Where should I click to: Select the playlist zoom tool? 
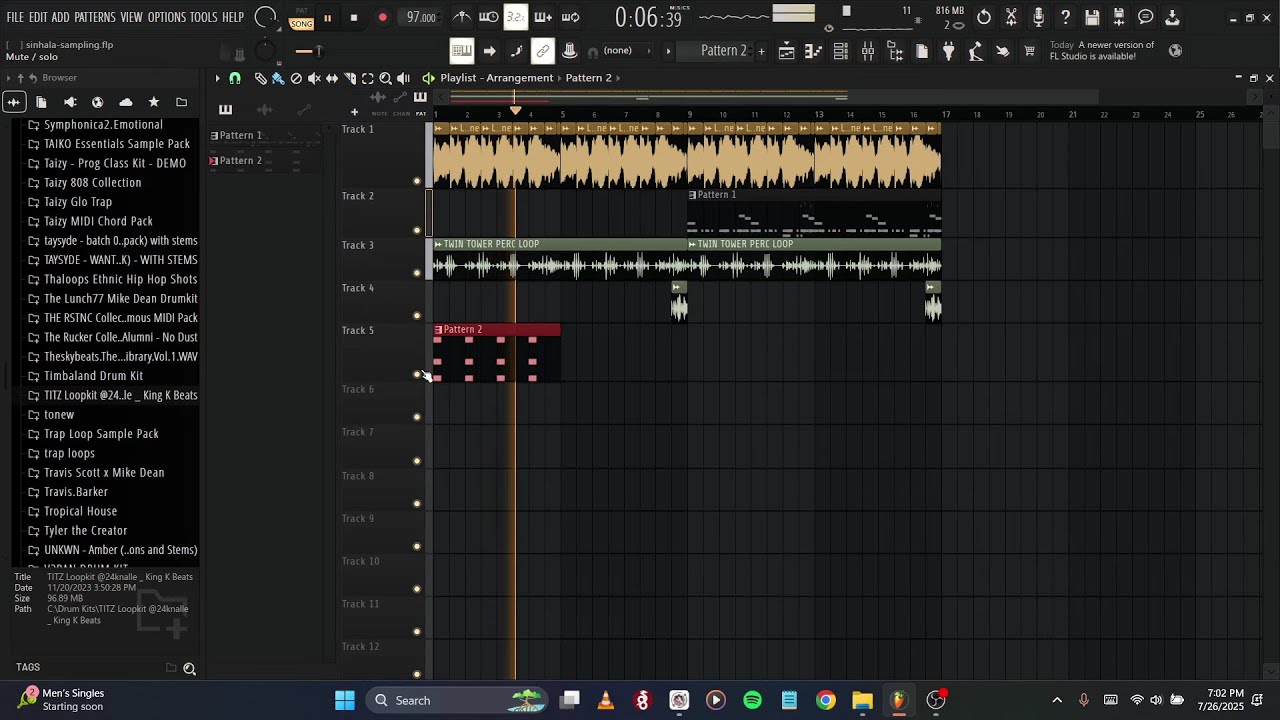pyautogui.click(x=386, y=78)
